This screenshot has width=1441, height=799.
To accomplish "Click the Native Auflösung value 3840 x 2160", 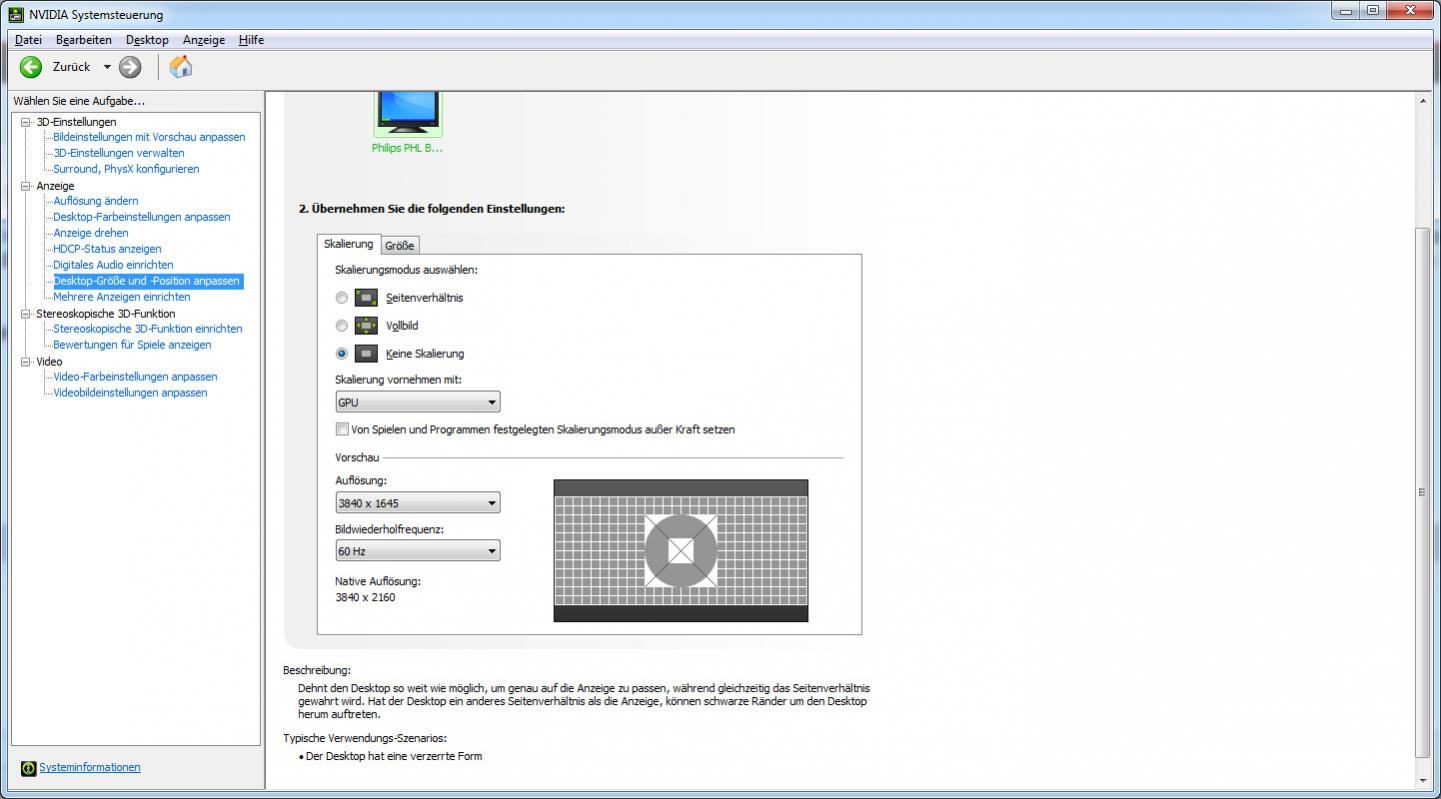I will (x=365, y=598).
